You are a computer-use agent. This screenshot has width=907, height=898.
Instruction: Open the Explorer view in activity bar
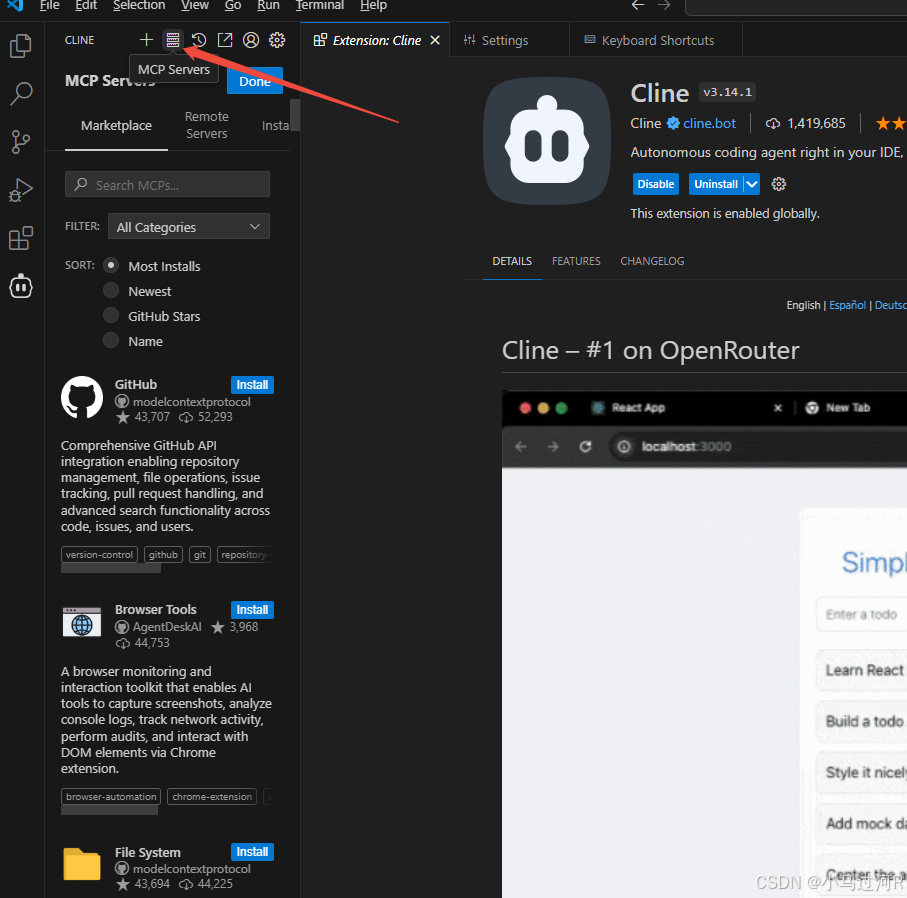[21, 46]
